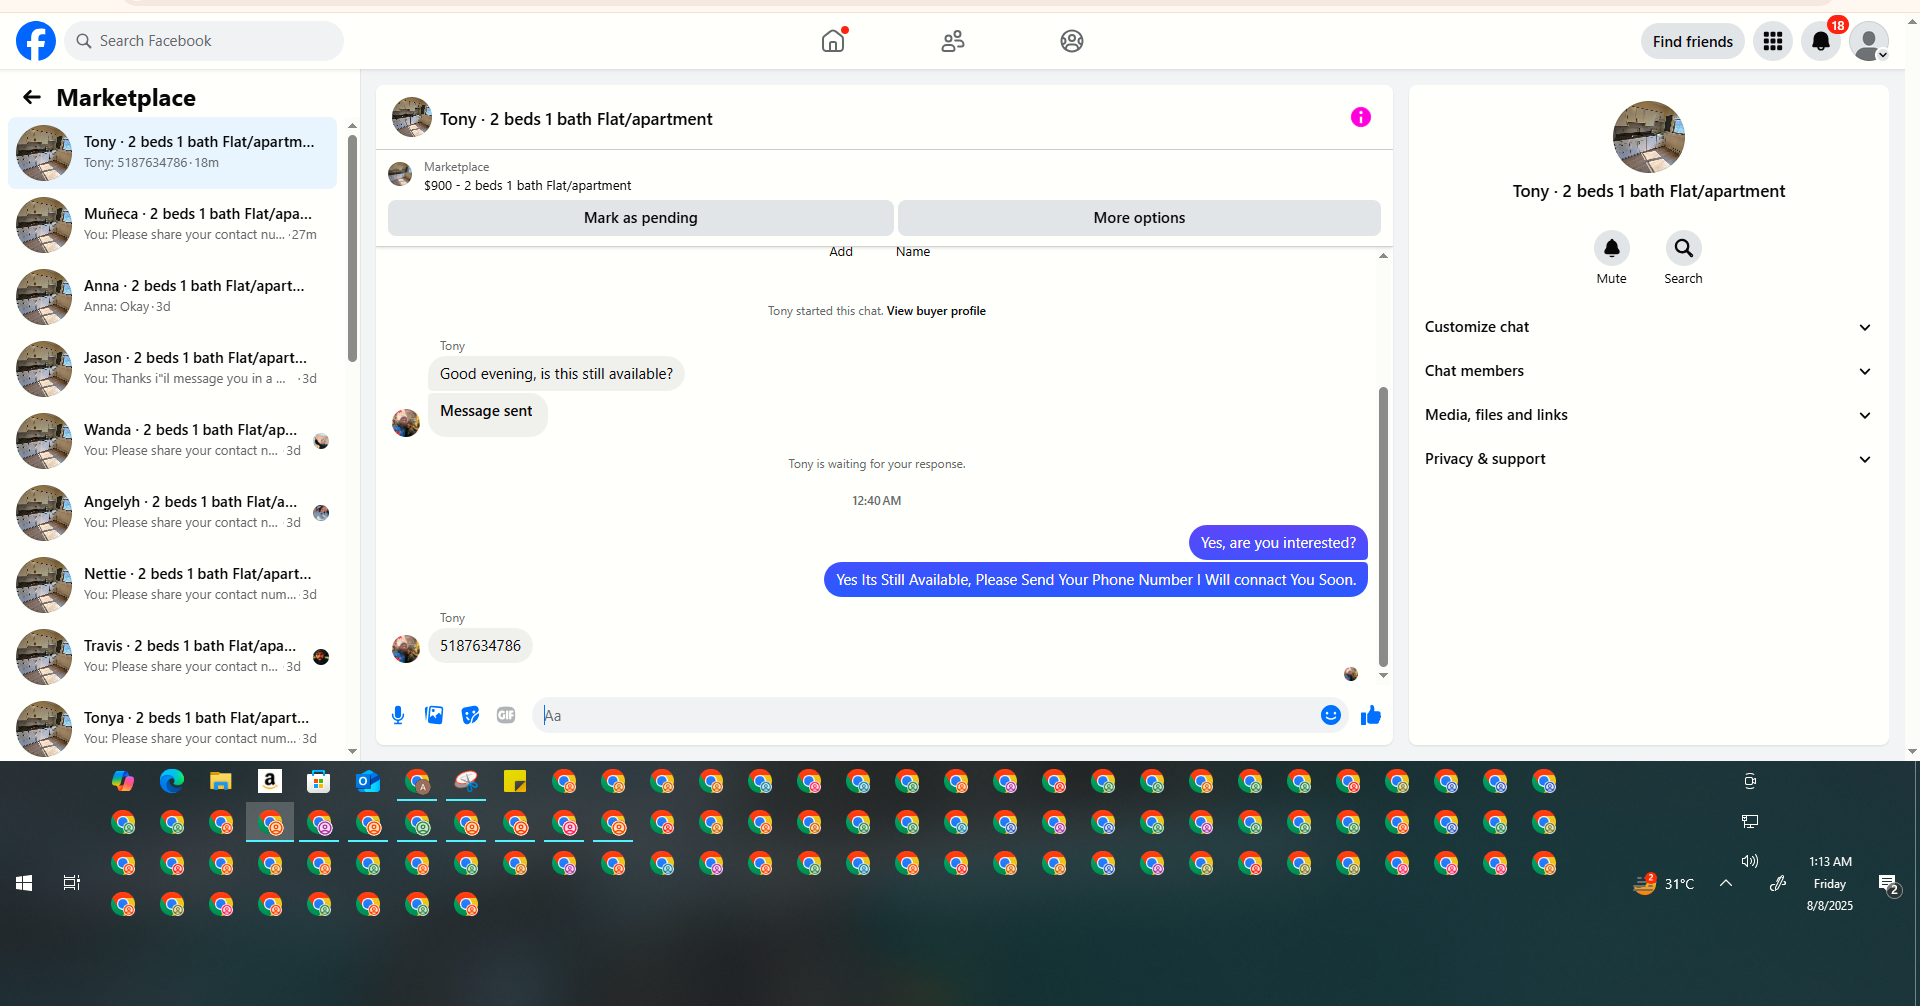This screenshot has height=1006, width=1920.
Task: Click the 'Yes, are you interested?' message
Action: tap(1278, 543)
